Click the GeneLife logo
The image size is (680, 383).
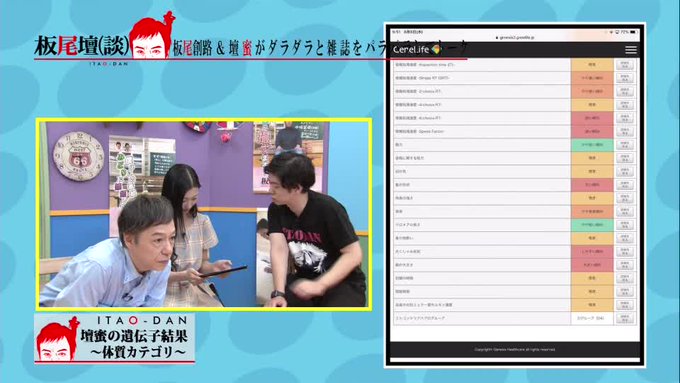tap(417, 49)
